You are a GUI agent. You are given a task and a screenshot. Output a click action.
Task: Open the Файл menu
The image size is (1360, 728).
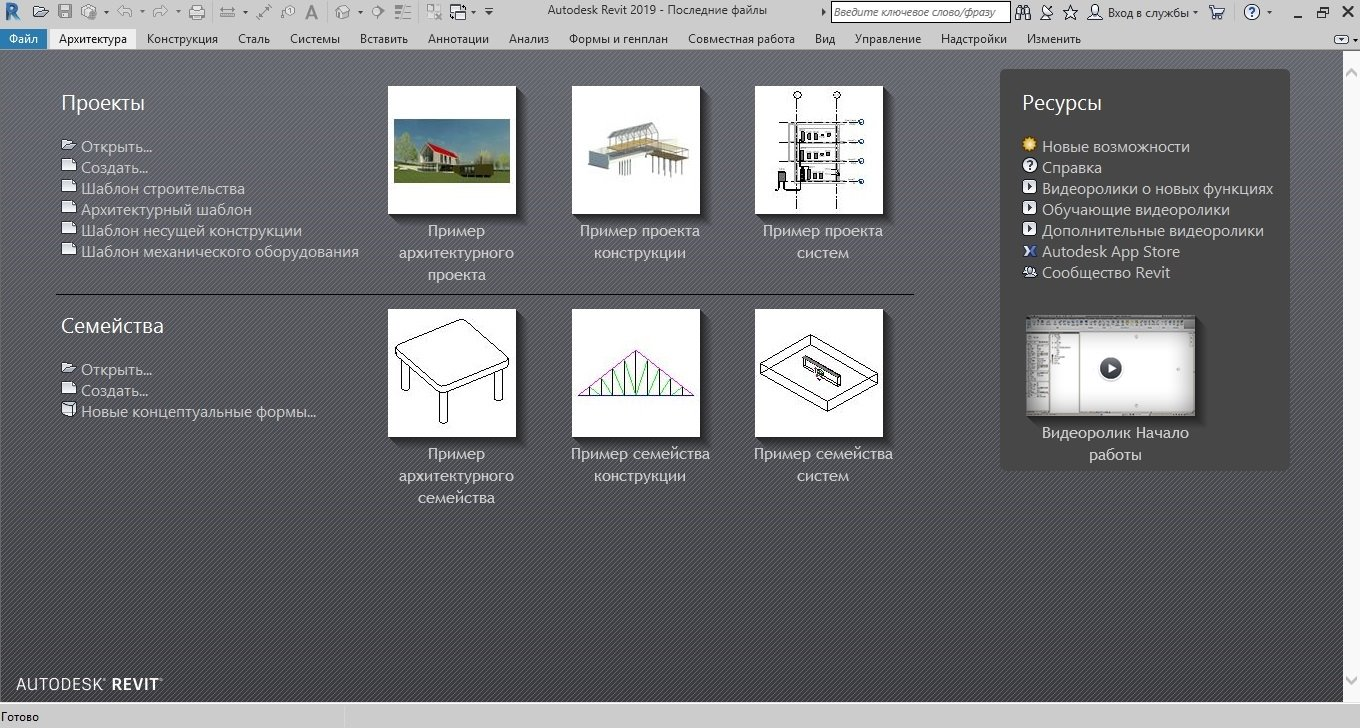(23, 39)
